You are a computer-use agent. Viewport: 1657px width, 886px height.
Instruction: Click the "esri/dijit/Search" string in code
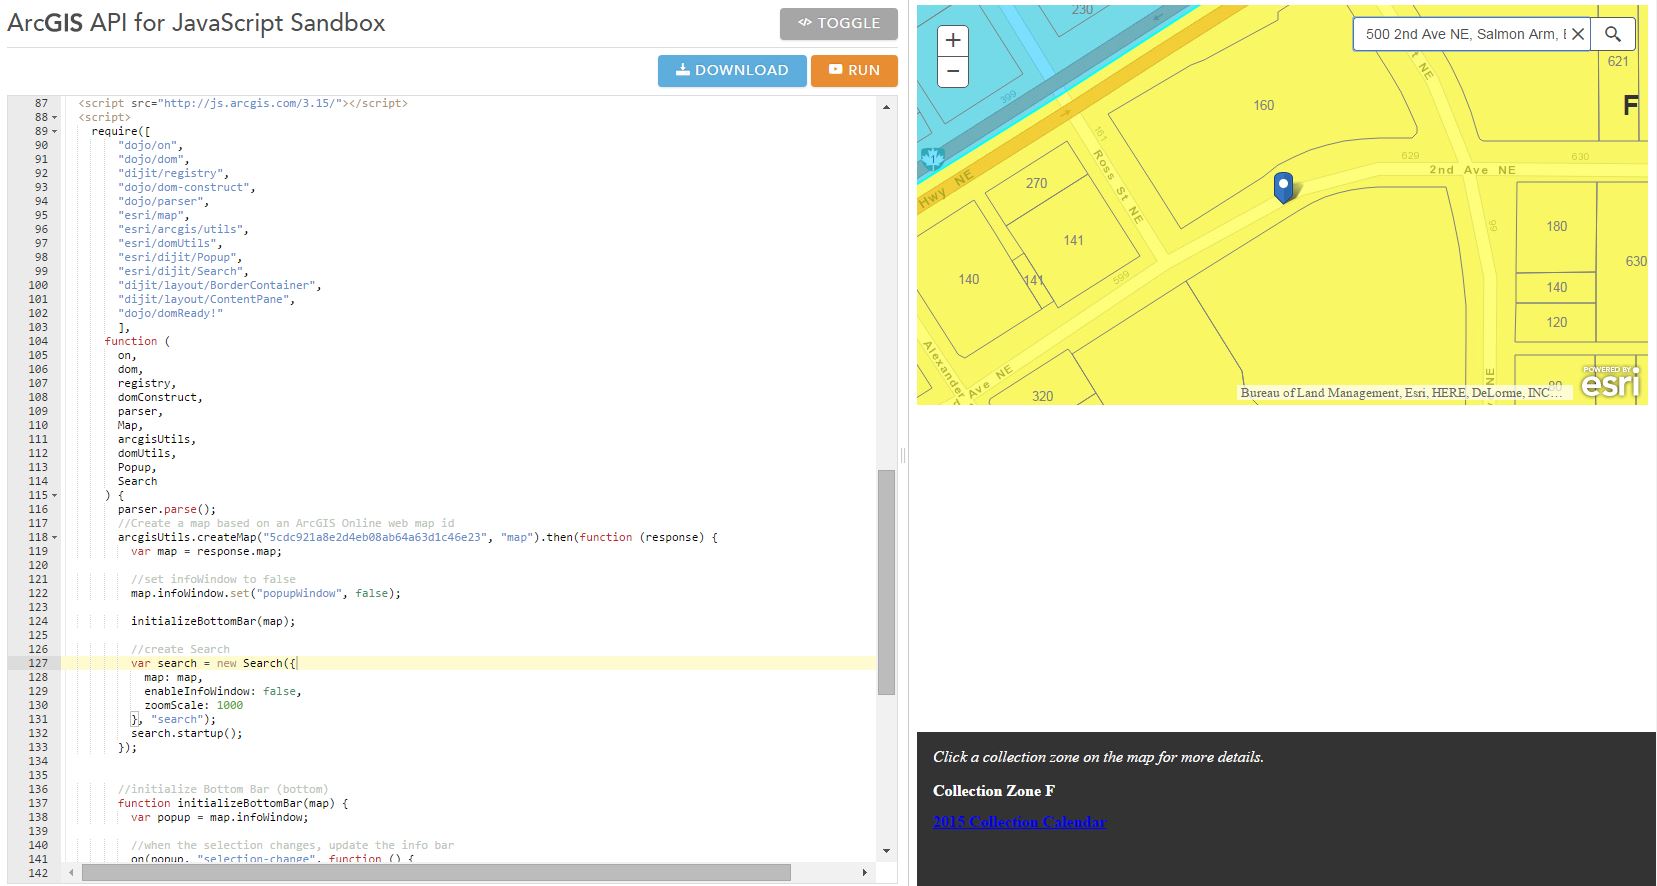(x=180, y=271)
